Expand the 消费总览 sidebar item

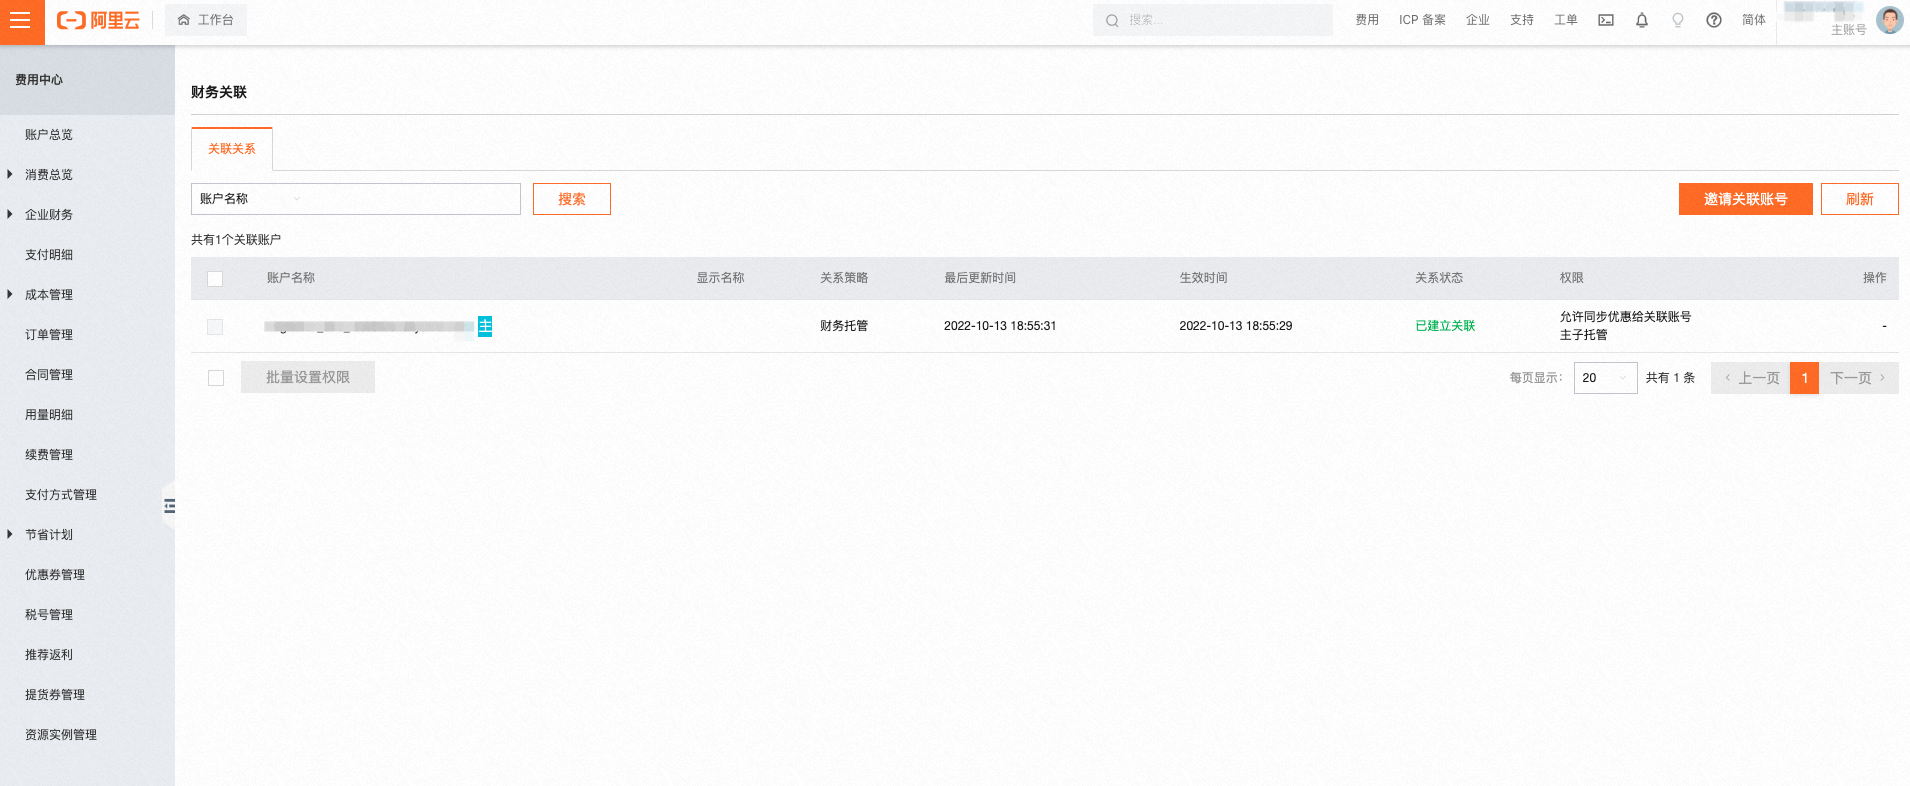[49, 175]
